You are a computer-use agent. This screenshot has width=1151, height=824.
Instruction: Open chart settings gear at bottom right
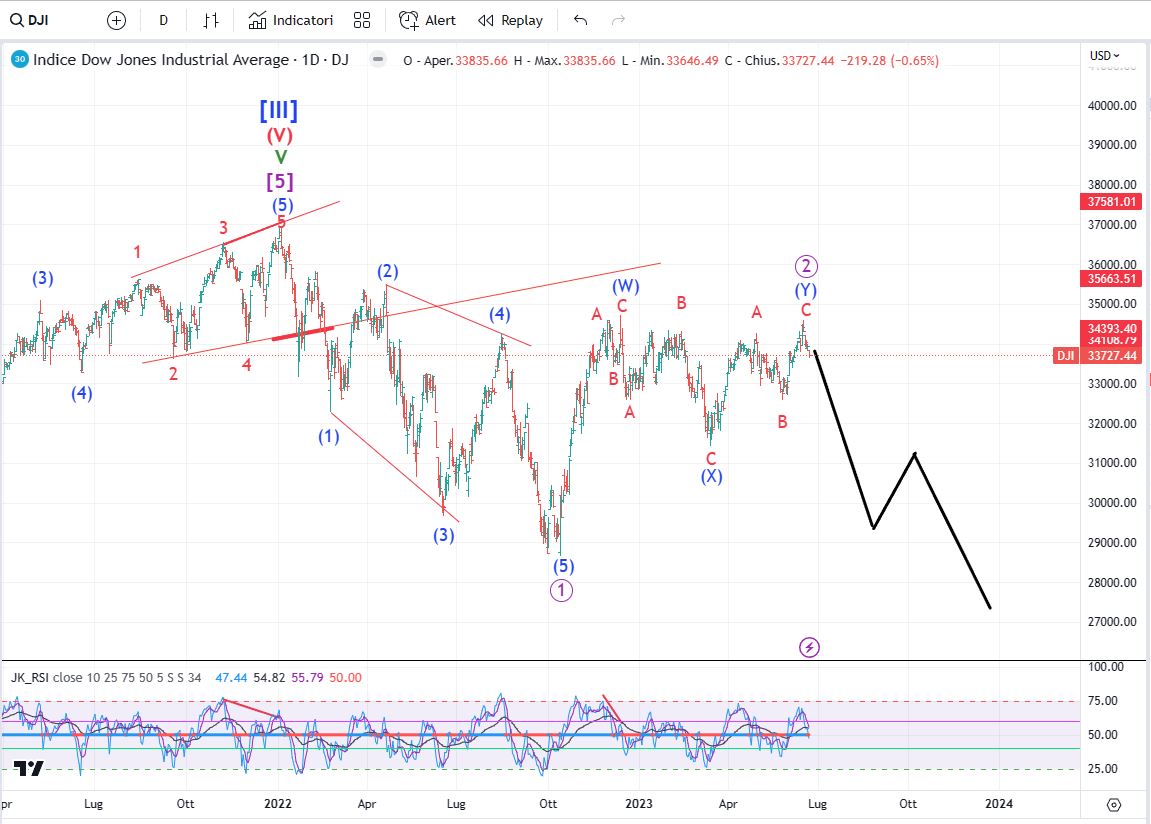(x=1114, y=805)
